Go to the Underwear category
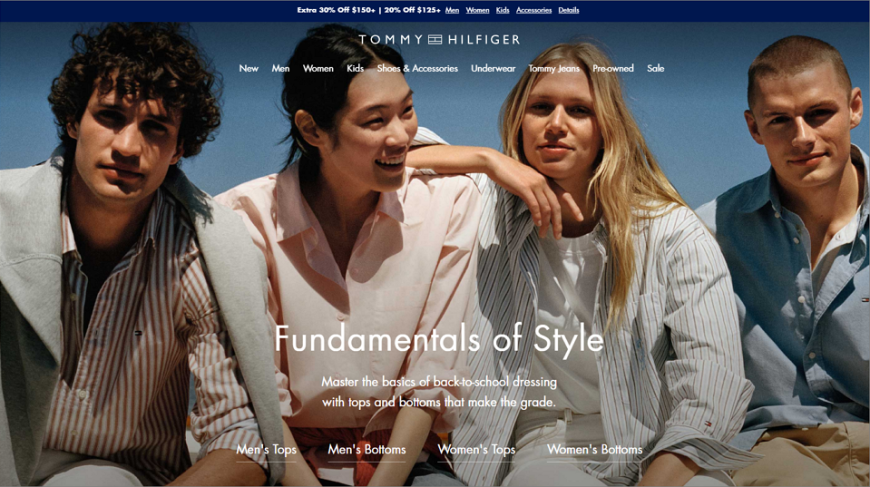The image size is (870, 487). pyautogui.click(x=493, y=68)
